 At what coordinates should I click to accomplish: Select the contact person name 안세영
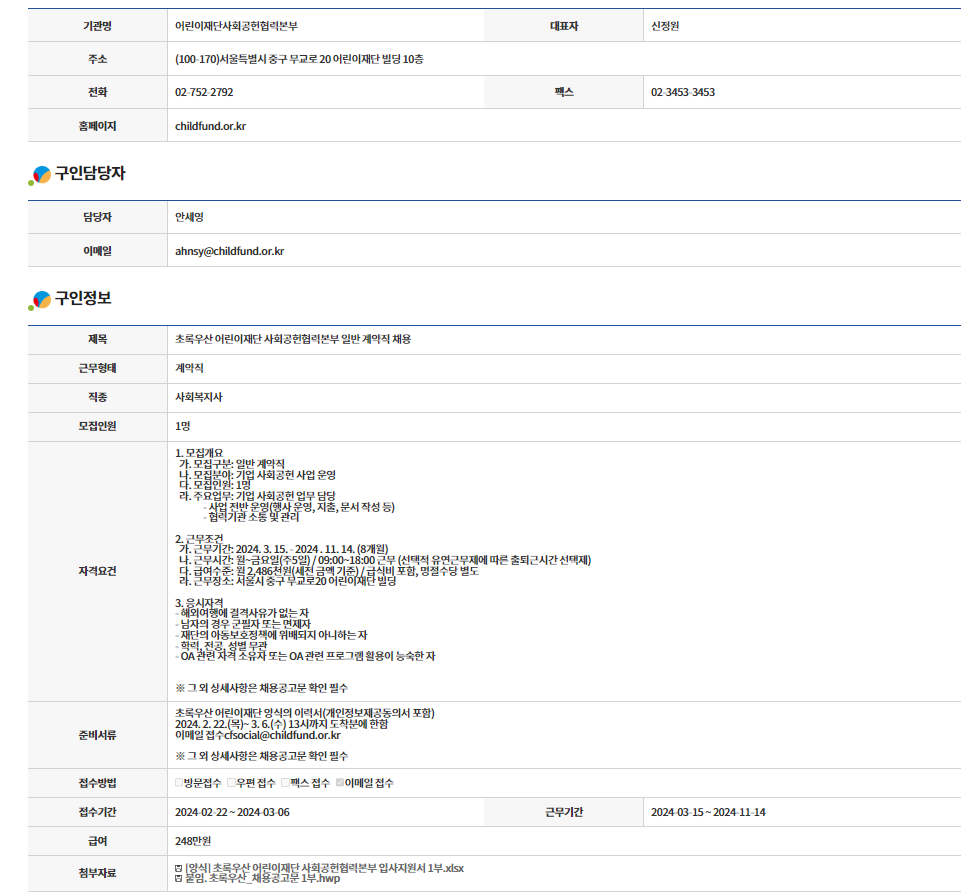tap(189, 217)
